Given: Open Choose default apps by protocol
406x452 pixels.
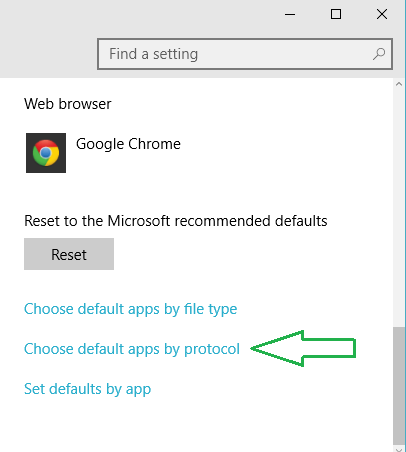Looking at the screenshot, I should point(132,349).
